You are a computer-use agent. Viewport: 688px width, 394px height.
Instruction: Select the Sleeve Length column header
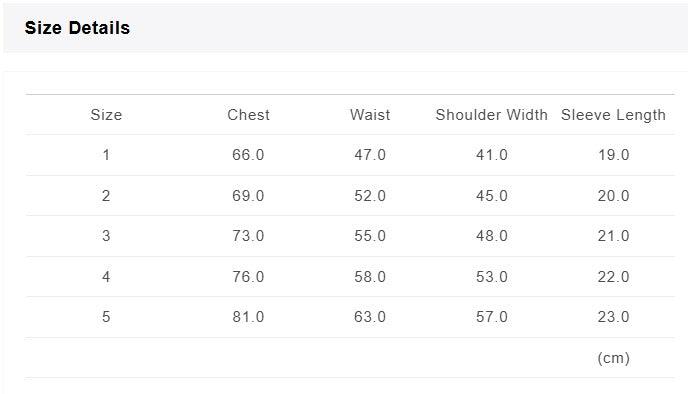(x=613, y=115)
